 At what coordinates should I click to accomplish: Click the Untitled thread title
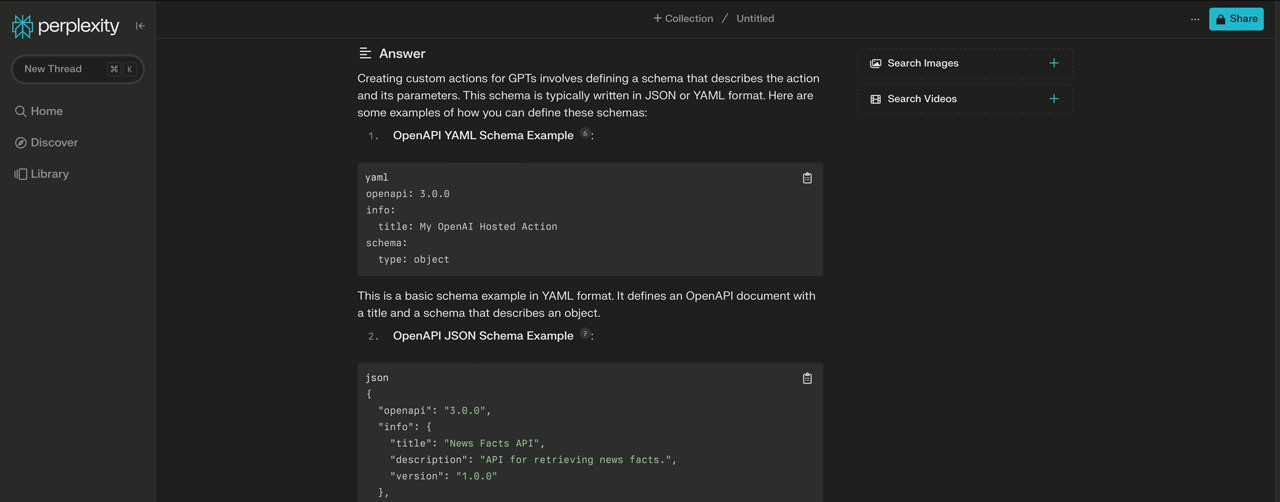coord(755,18)
